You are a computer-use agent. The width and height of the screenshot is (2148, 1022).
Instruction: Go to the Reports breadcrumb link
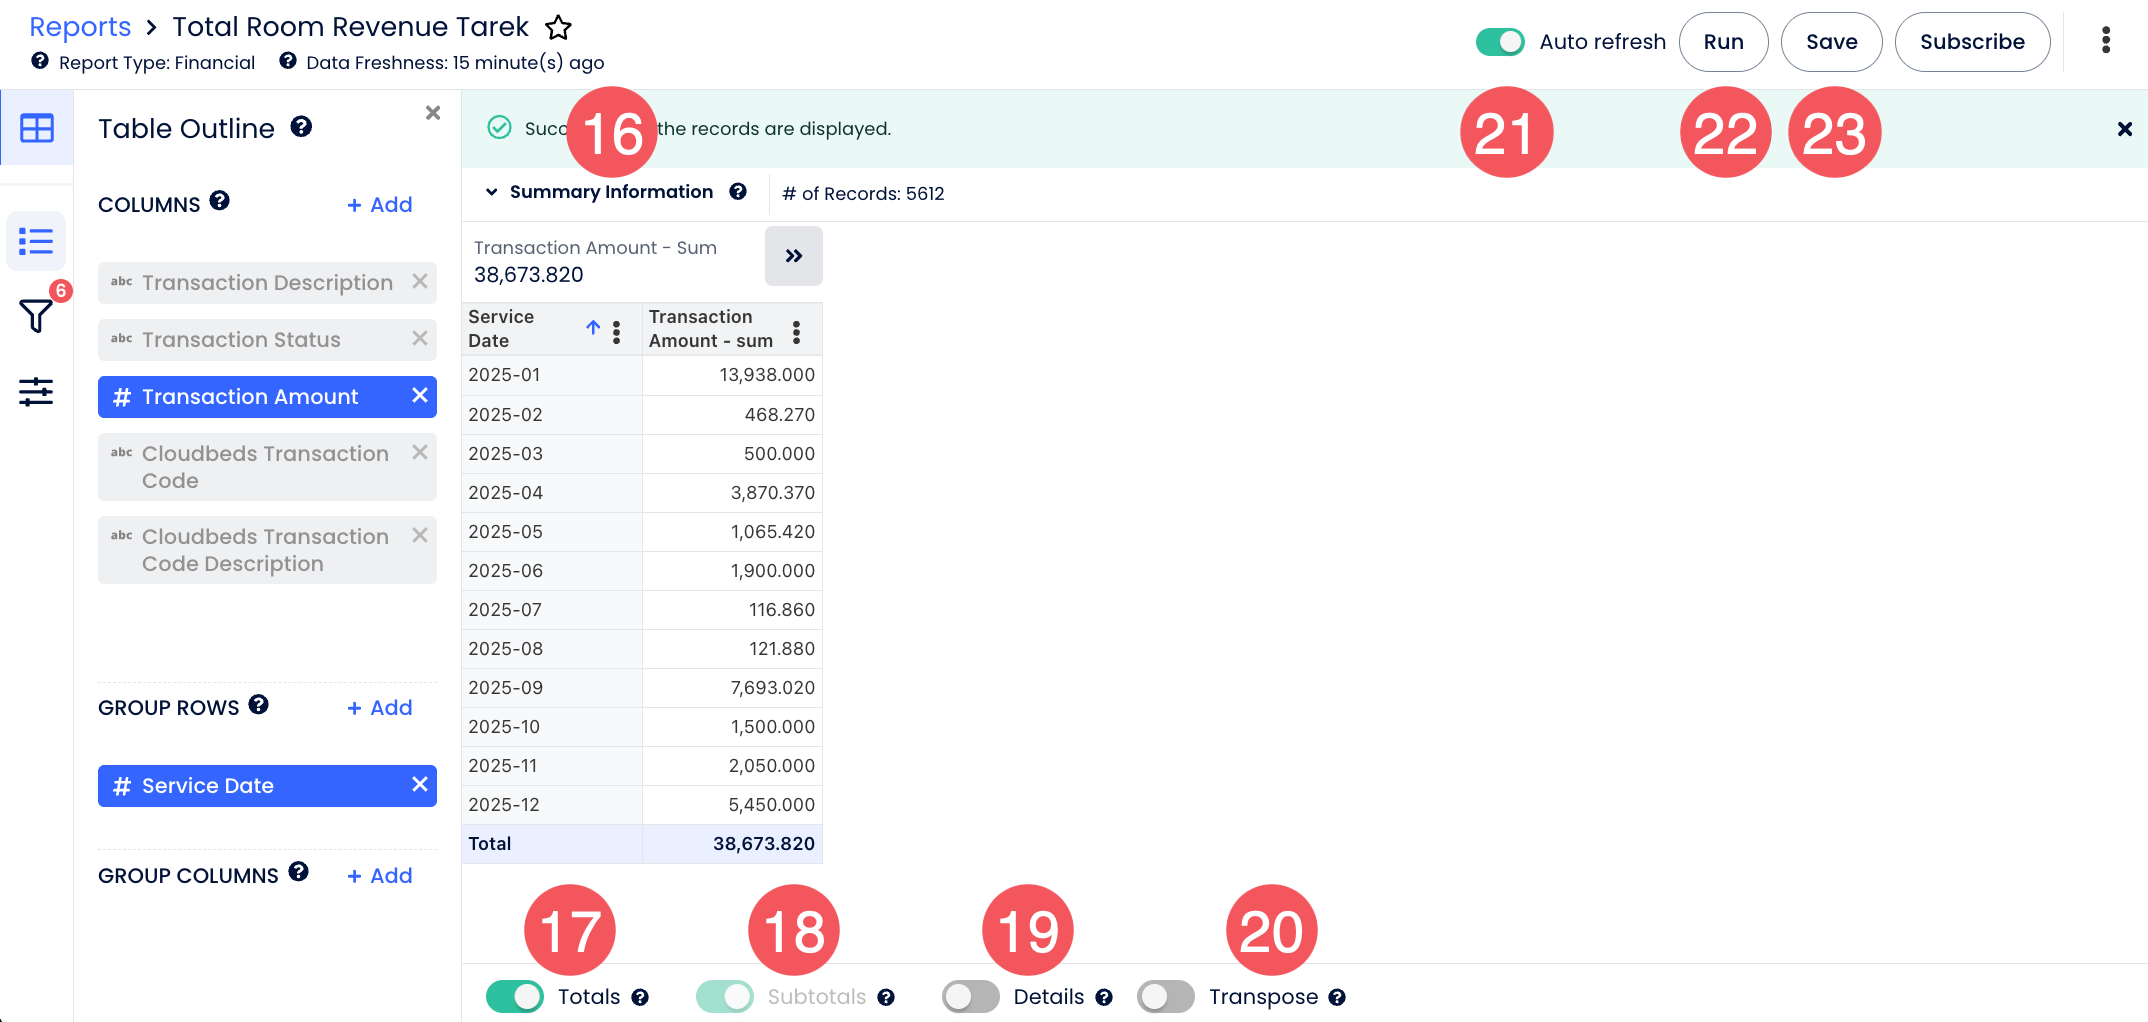click(x=80, y=27)
